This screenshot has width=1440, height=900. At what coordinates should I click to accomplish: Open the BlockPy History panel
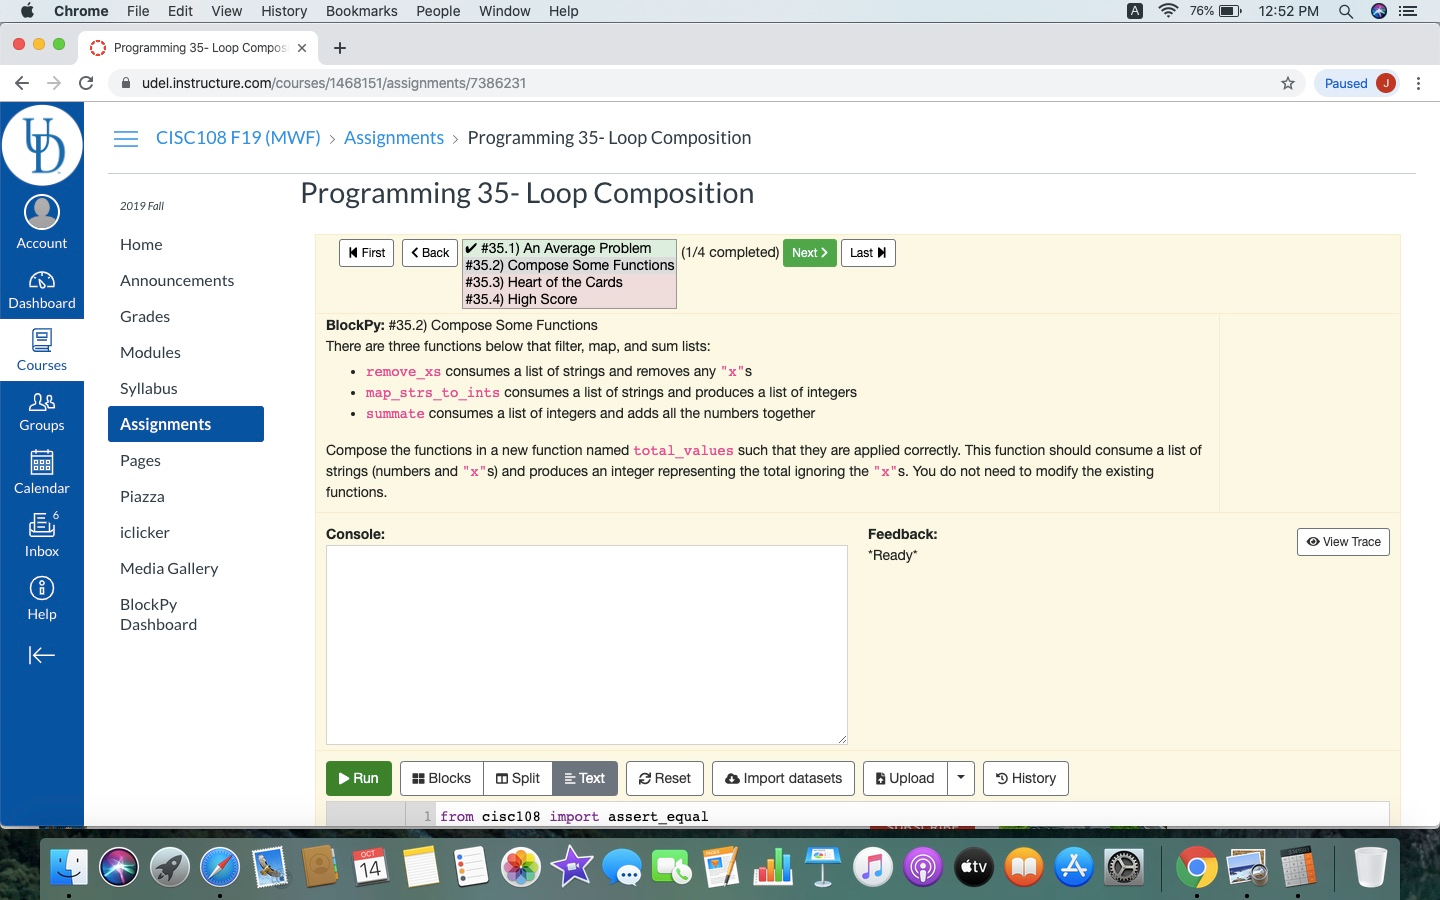[x=1025, y=778]
